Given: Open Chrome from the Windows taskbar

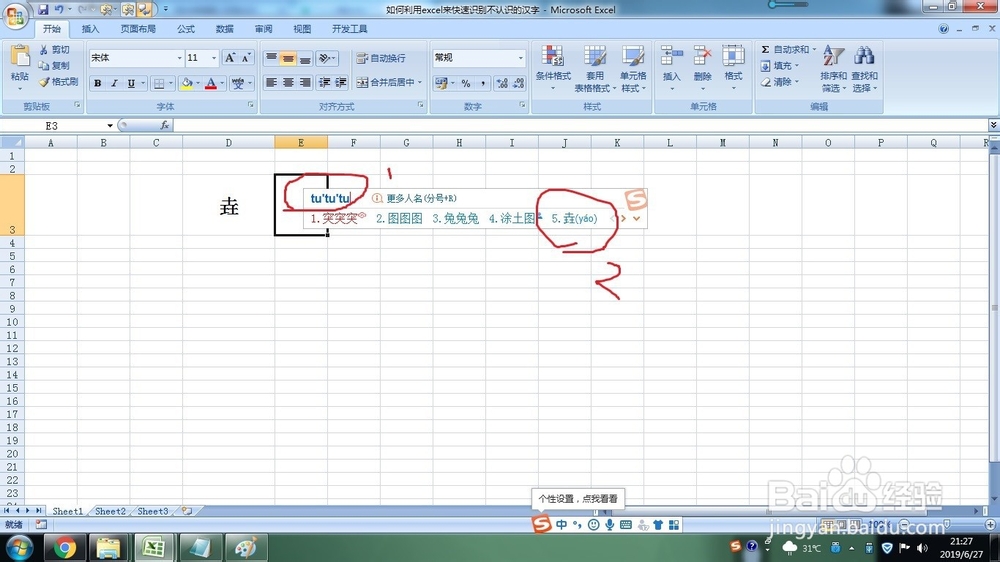Looking at the screenshot, I should [64, 548].
